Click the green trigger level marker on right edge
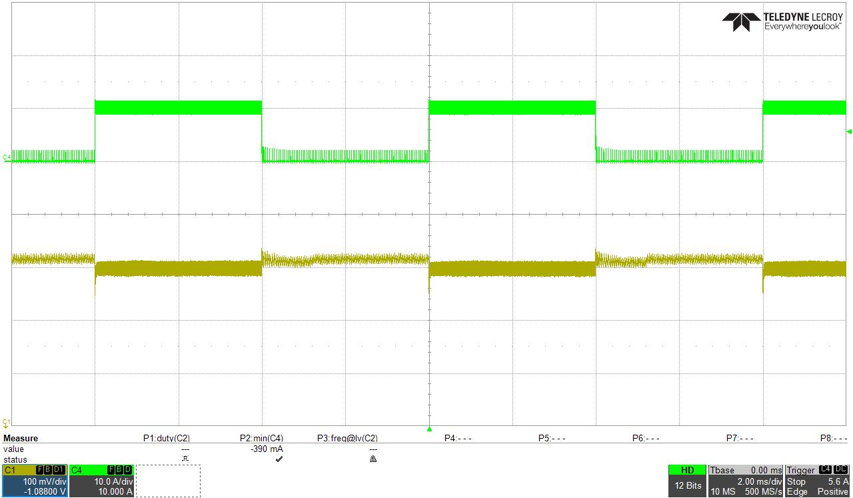The width and height of the screenshot is (853, 498). [848, 132]
